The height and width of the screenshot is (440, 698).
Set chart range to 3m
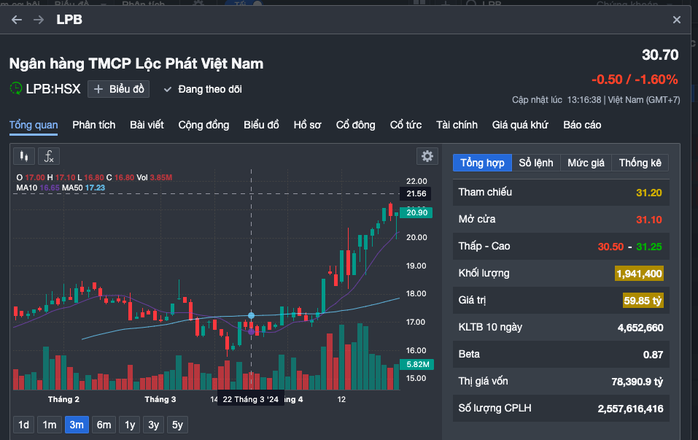(77, 425)
